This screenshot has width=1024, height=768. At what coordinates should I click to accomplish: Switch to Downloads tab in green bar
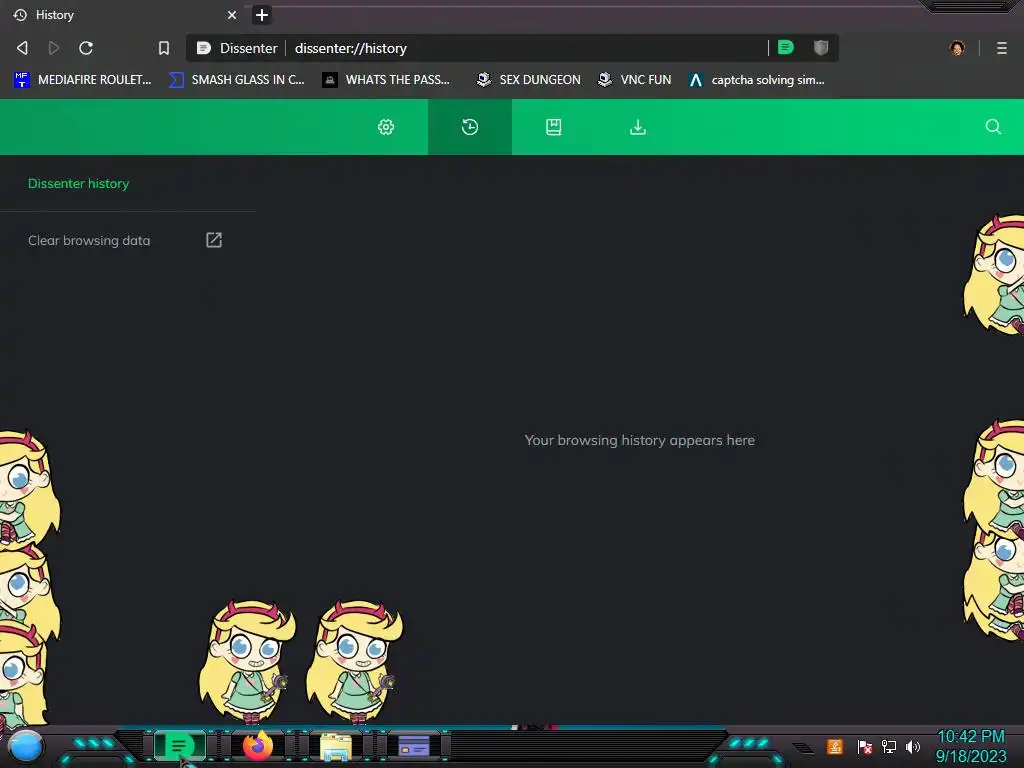(637, 127)
